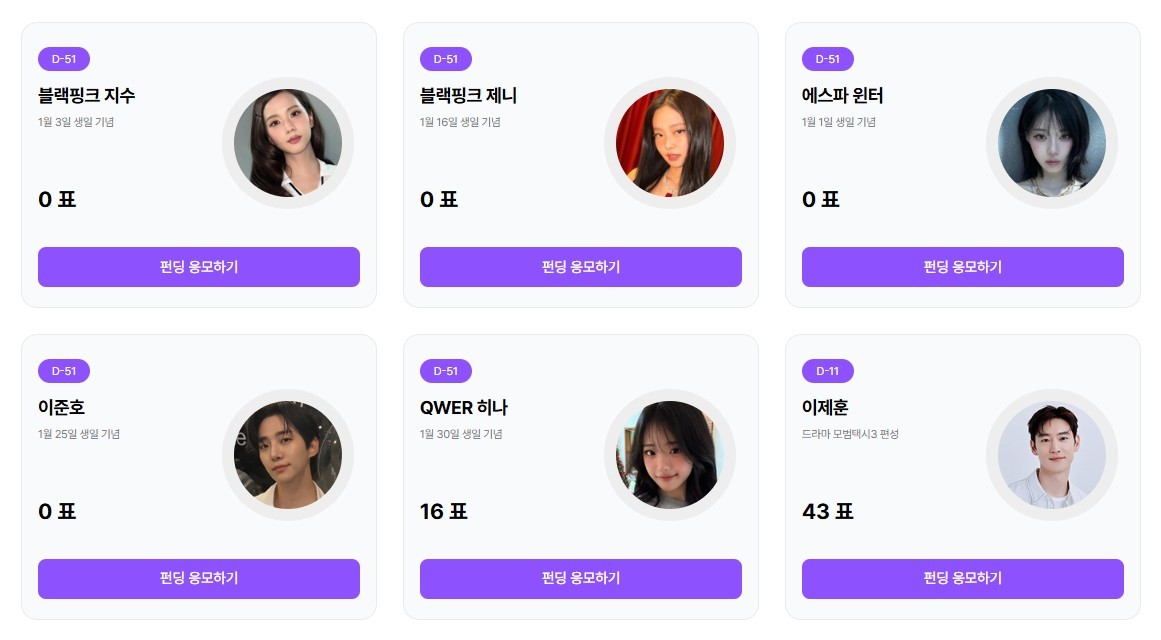Open 블랙핑크 제니's profile photo
Screen dimensions: 1161x640
click(x=670, y=144)
